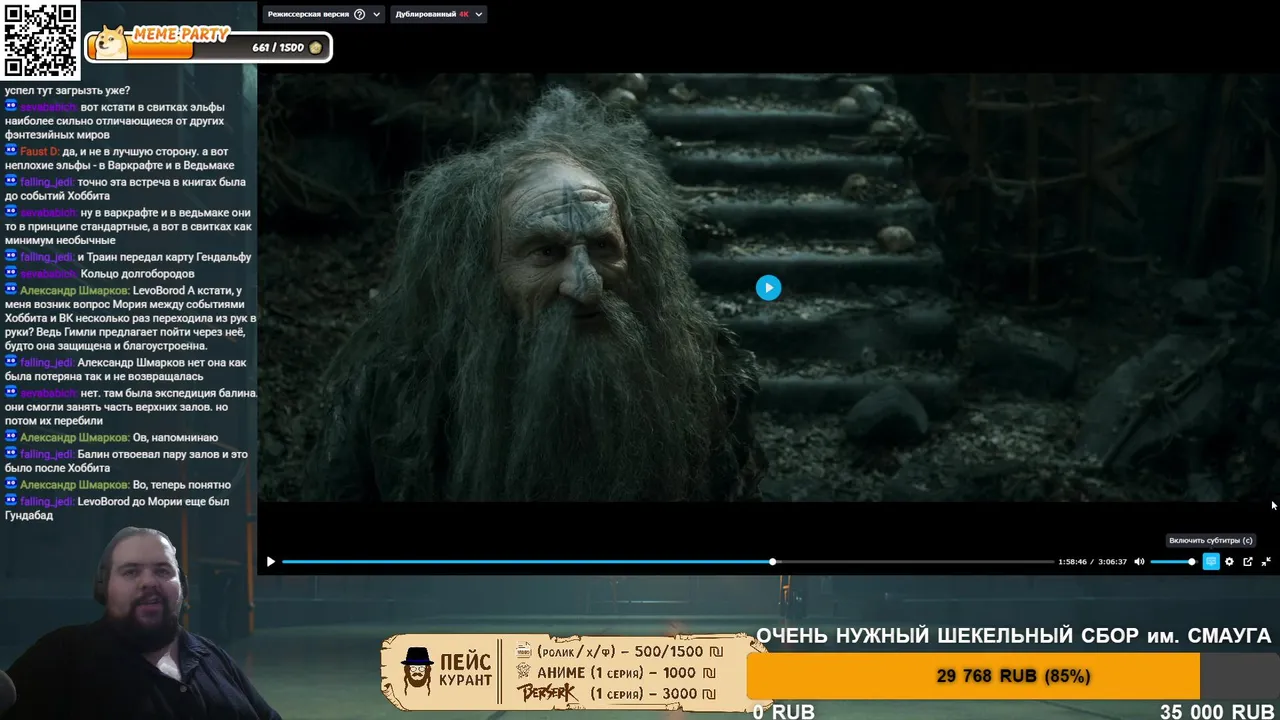Open player settings gear
The width and height of the screenshot is (1280, 720).
1229,562
